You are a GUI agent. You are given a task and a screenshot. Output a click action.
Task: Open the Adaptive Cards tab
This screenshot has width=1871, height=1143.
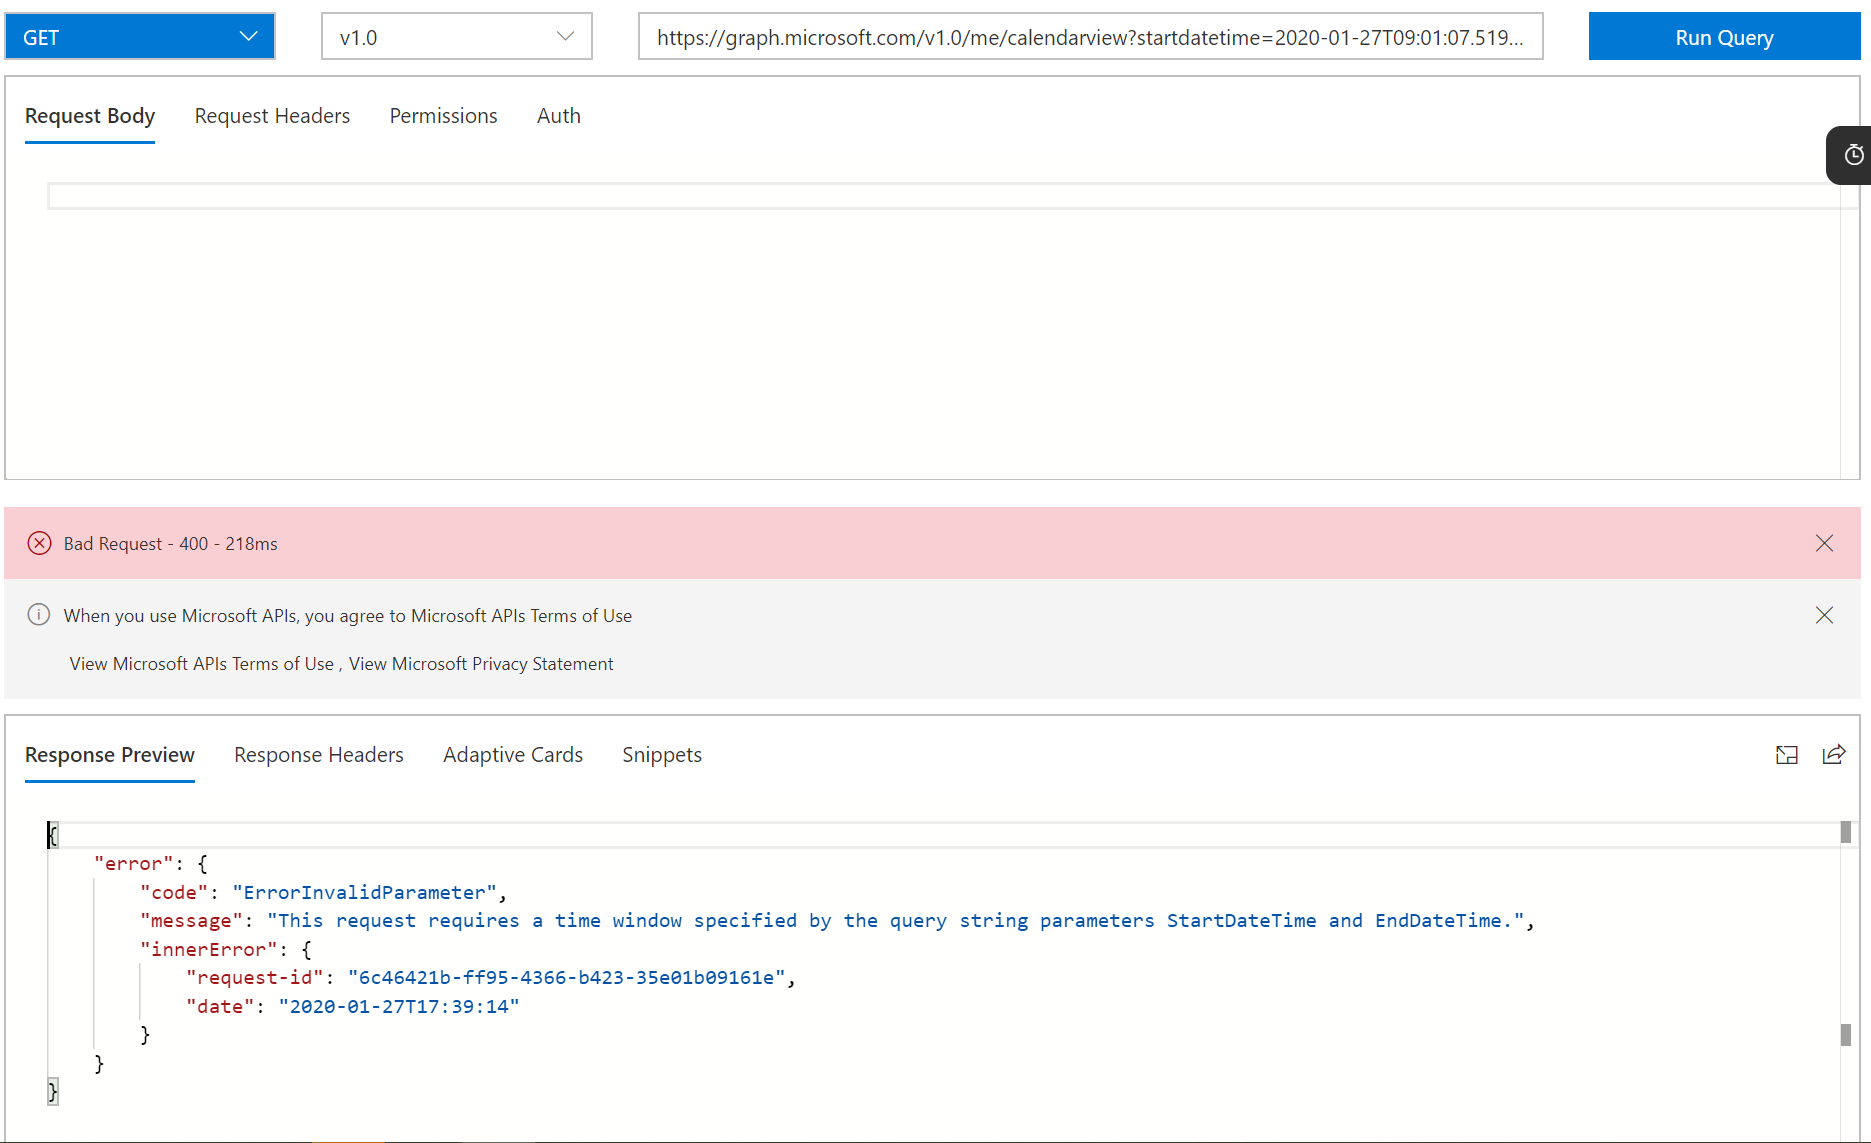(x=512, y=755)
